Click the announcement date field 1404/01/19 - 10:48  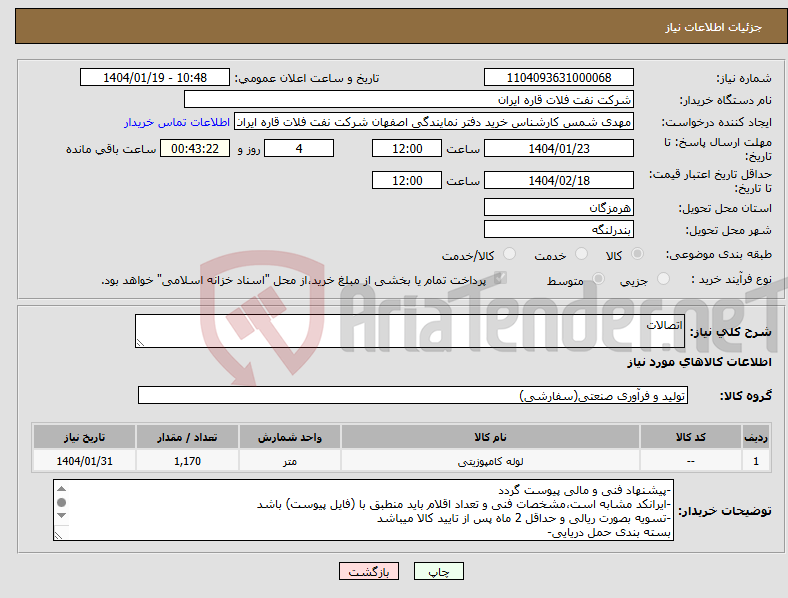click(x=155, y=77)
